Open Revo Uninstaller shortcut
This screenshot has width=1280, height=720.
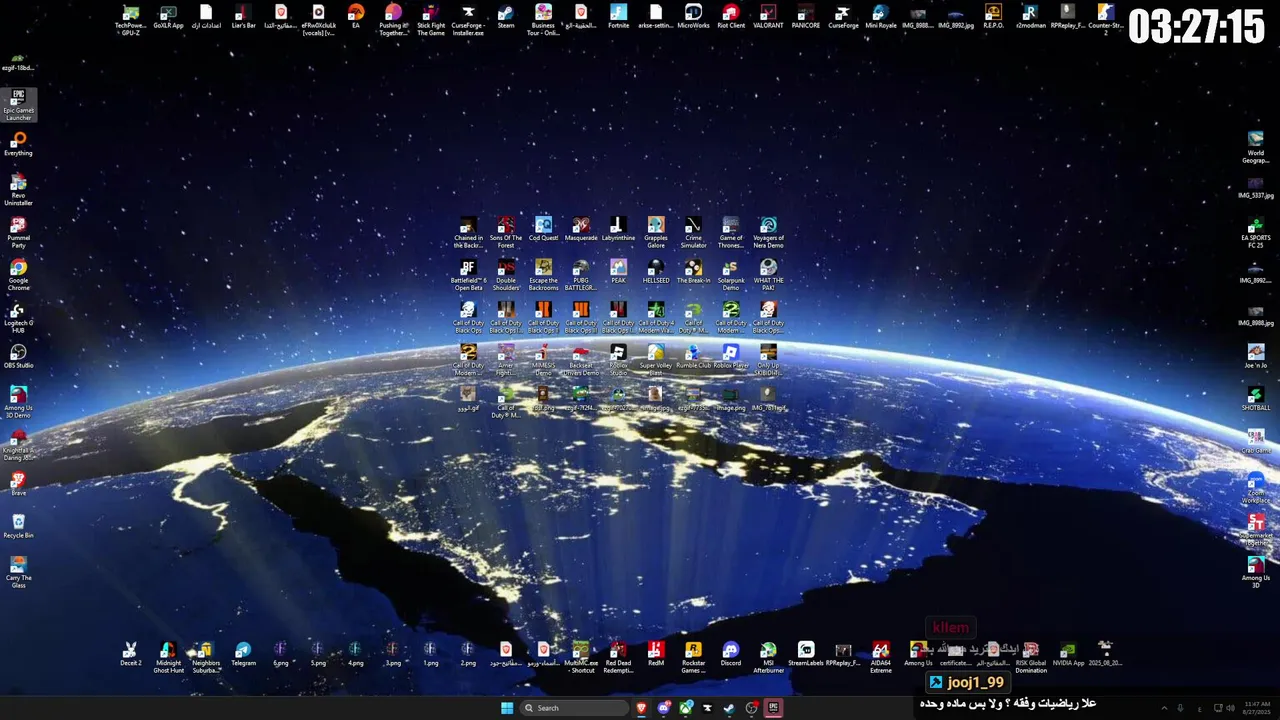(x=18, y=190)
